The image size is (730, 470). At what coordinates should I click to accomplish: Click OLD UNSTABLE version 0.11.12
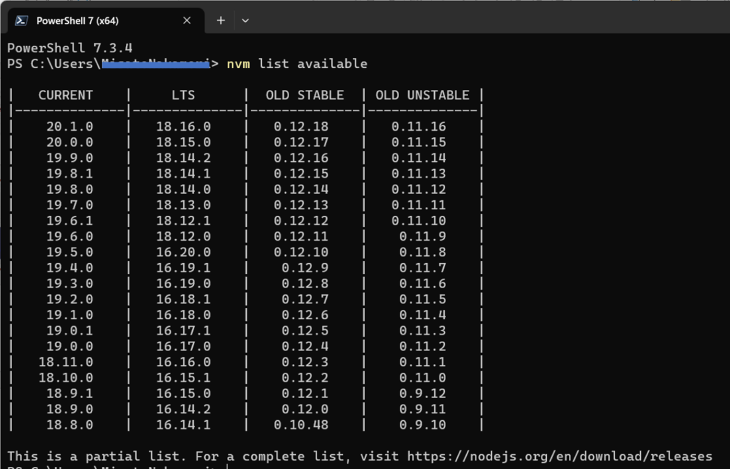point(419,190)
